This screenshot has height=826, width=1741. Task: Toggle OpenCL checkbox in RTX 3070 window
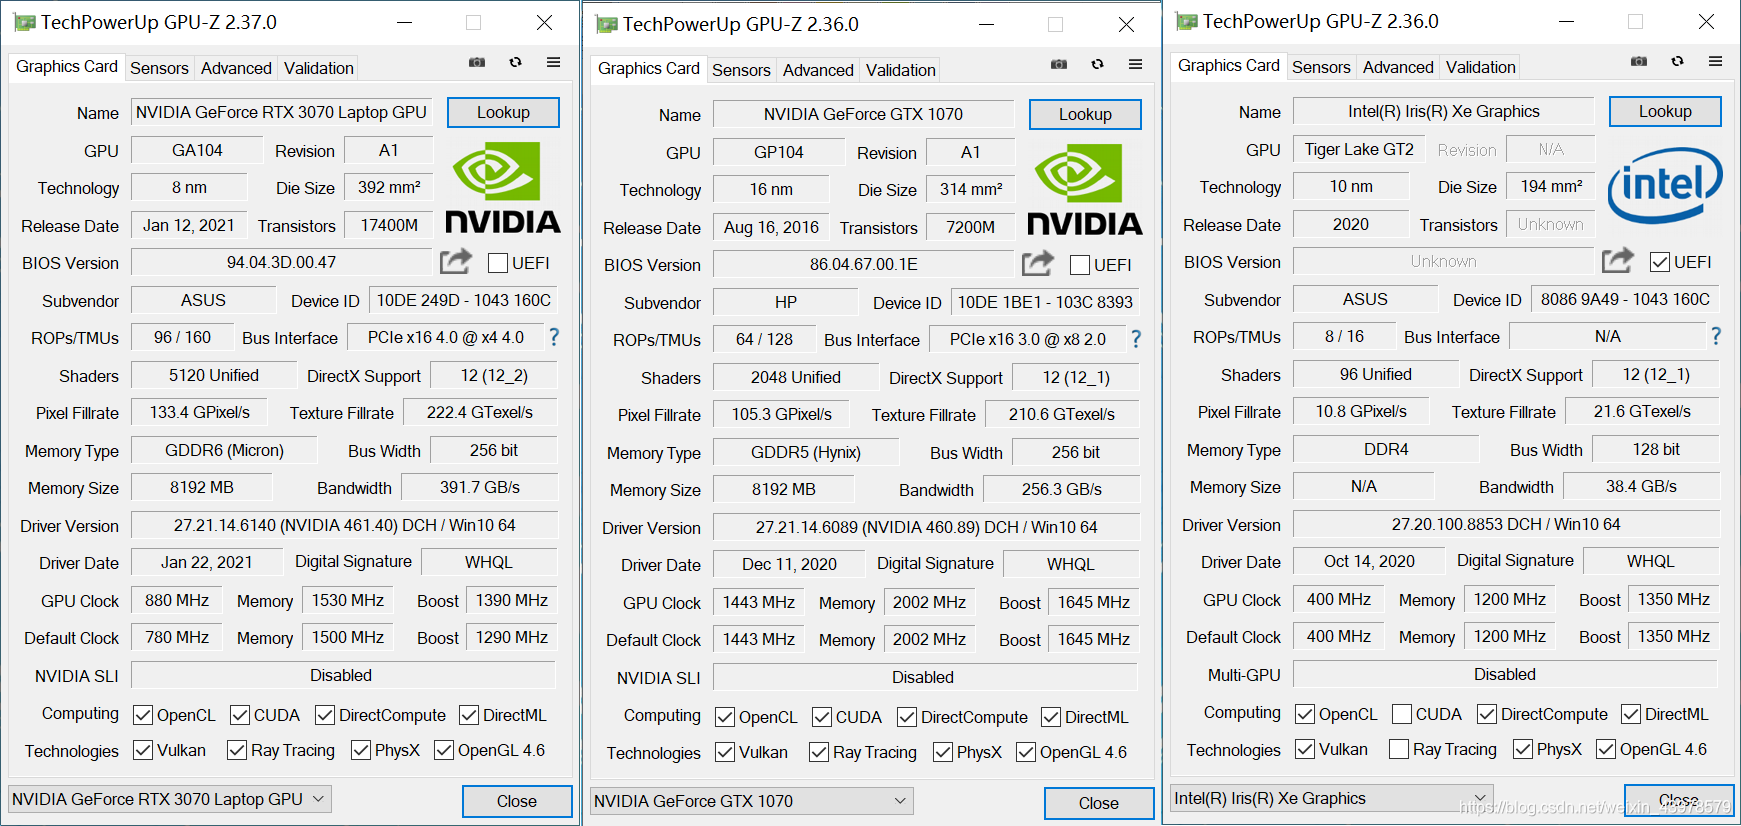(x=143, y=715)
